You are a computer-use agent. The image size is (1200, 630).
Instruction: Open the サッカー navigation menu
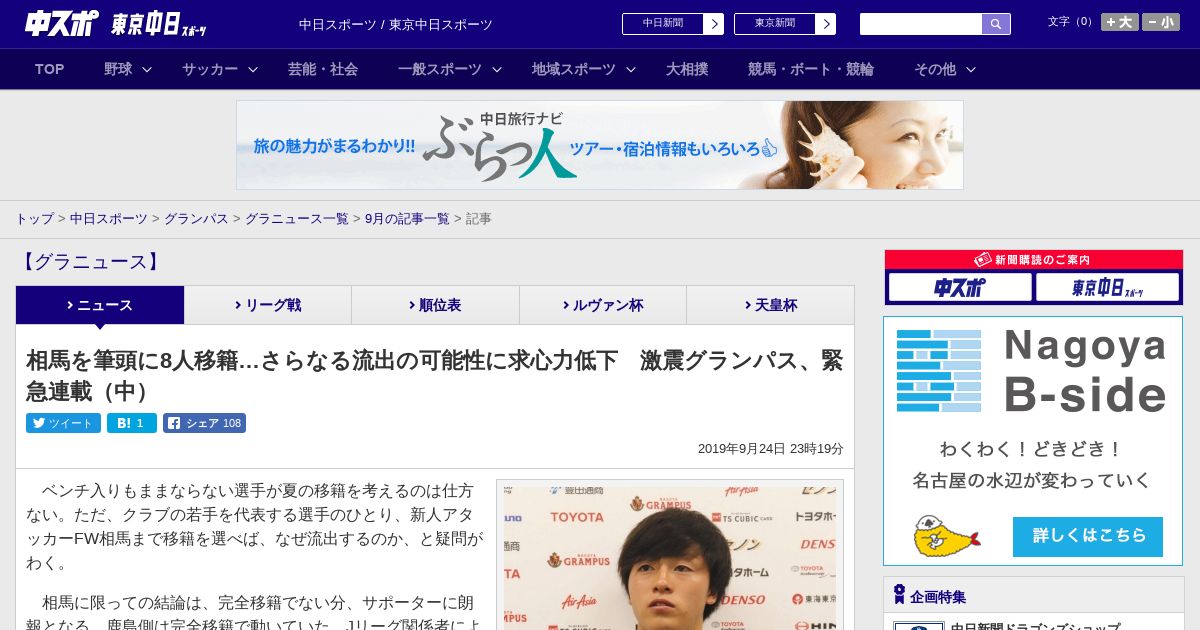click(210, 69)
